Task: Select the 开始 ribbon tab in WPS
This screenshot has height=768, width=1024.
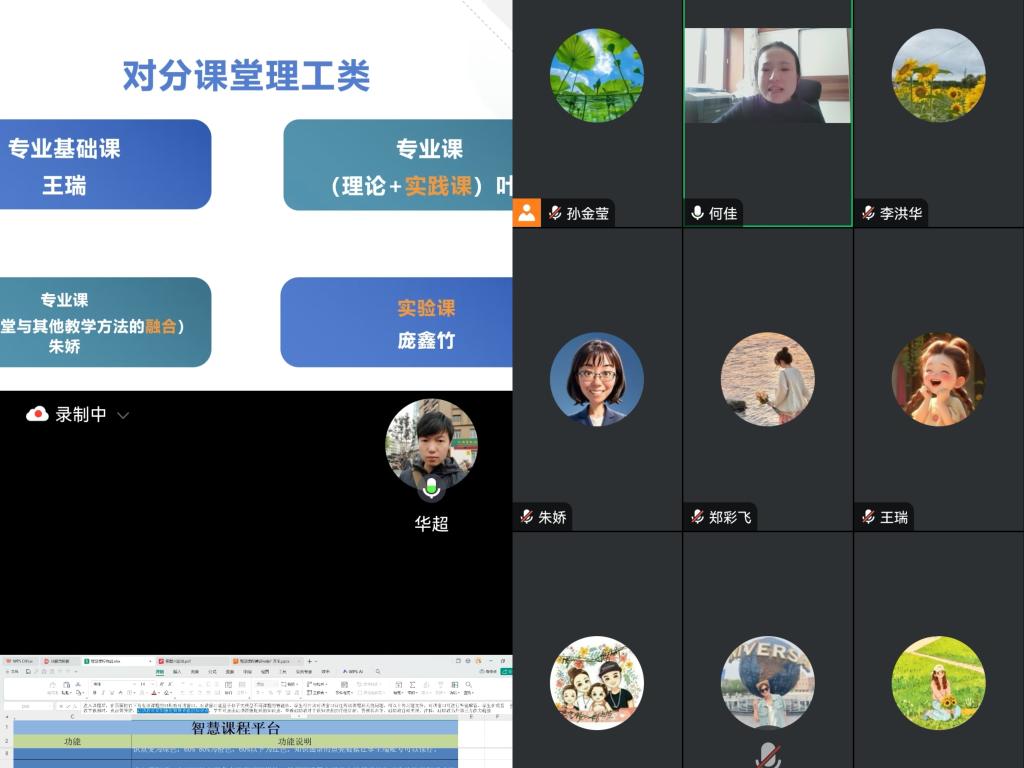Action: [x=159, y=672]
